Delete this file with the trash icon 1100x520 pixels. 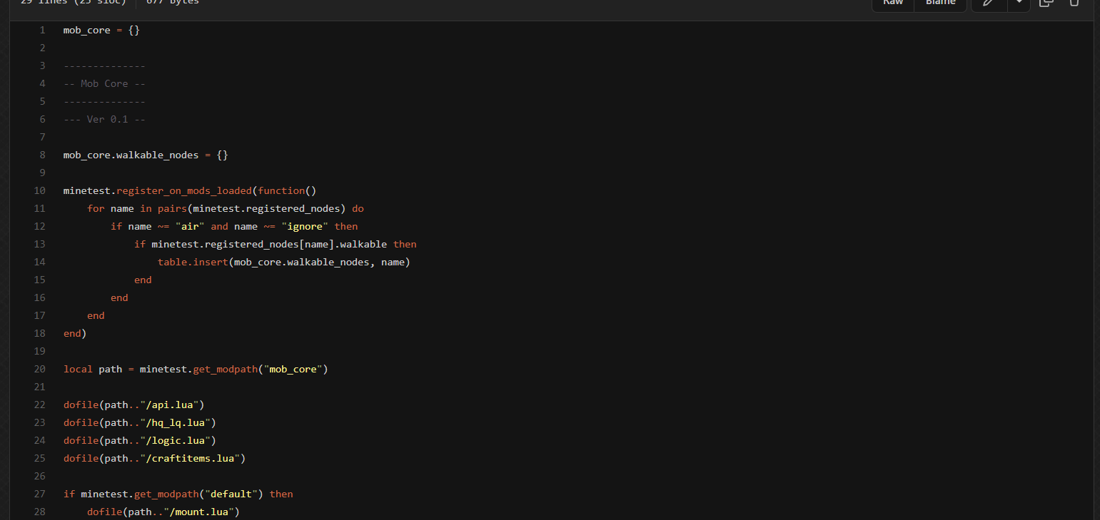click(1074, 3)
